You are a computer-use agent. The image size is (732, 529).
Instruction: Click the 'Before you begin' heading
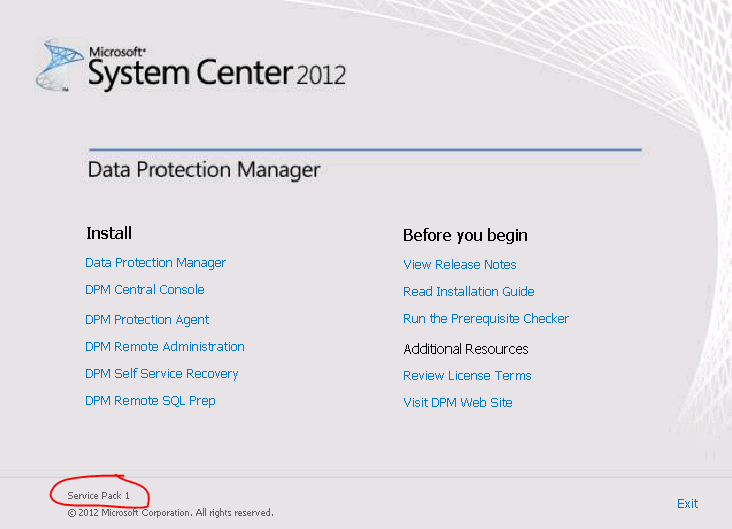pyautogui.click(x=465, y=235)
